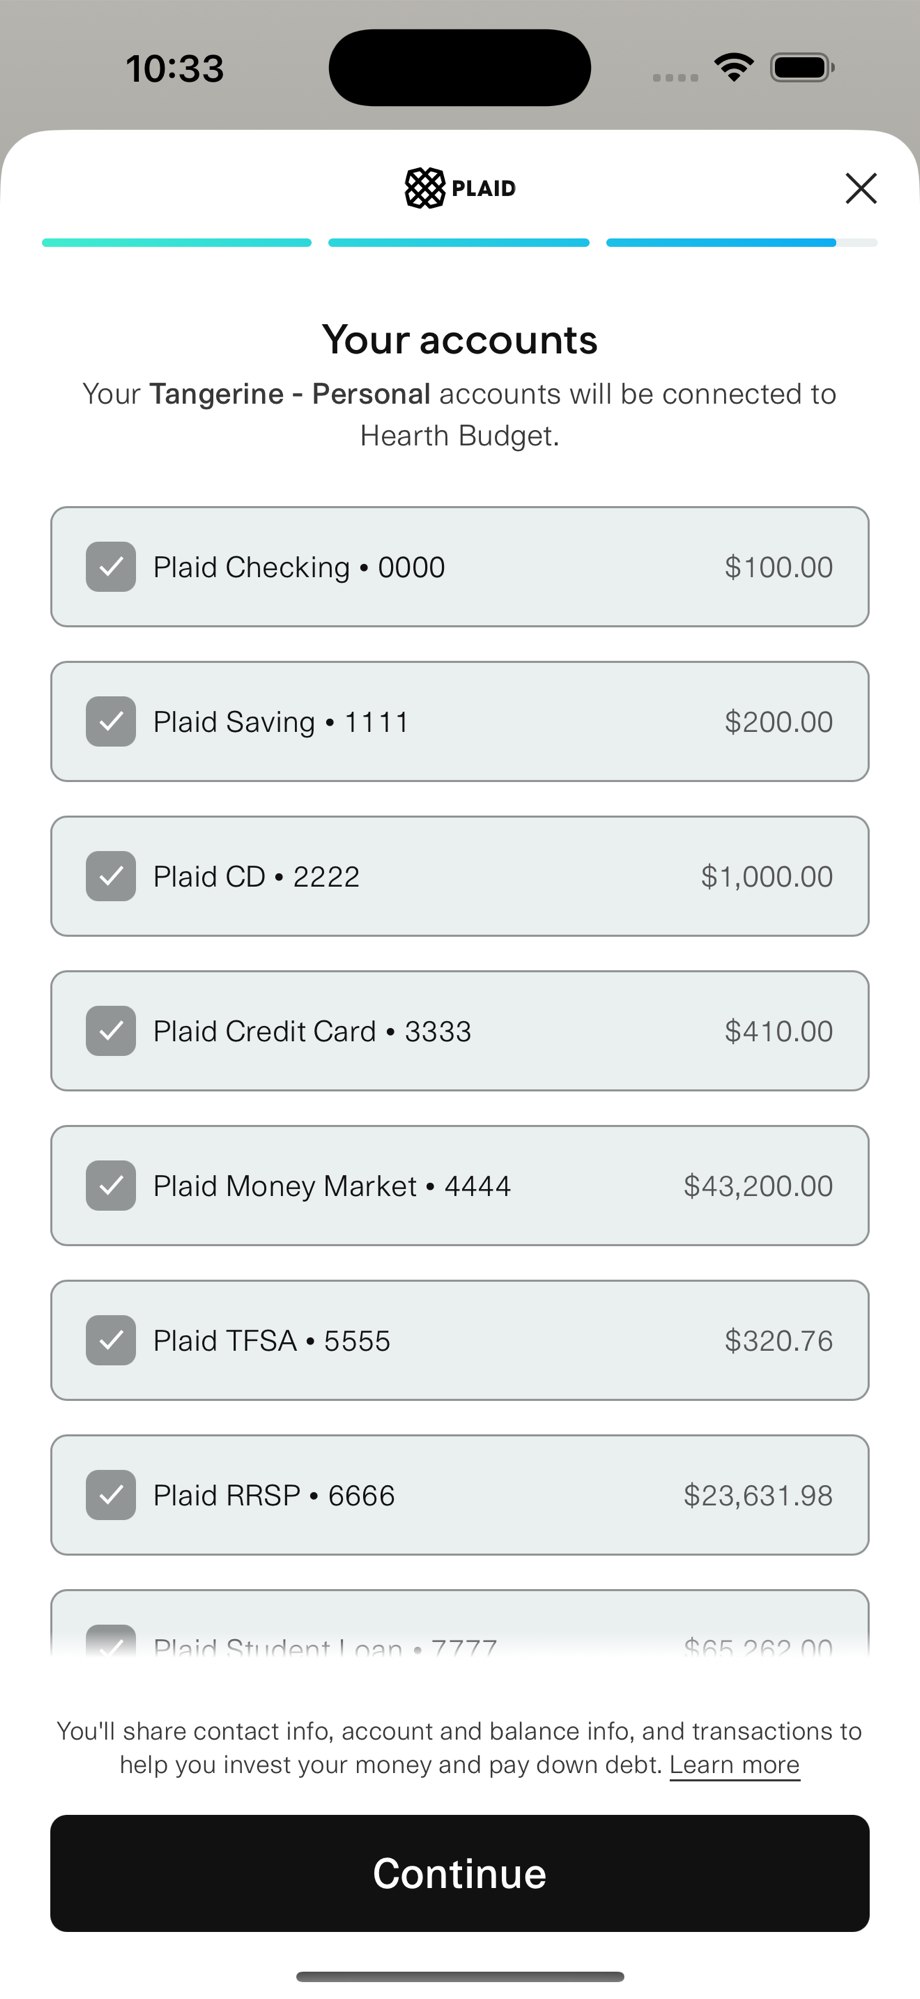This screenshot has width=920, height=1999.
Task: Tap the battery status icon
Action: (x=802, y=68)
